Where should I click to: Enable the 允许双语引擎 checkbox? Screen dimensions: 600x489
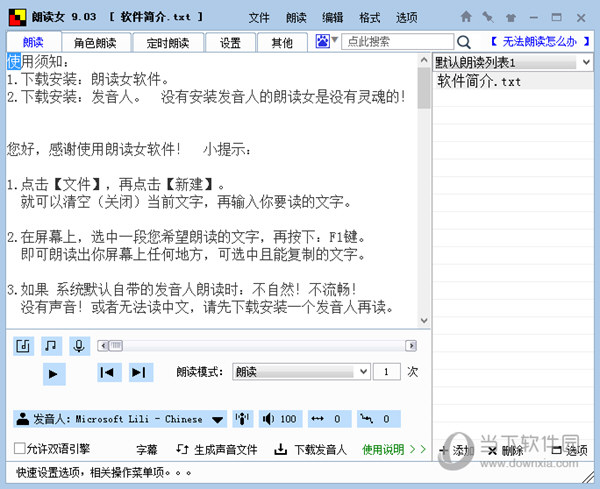coord(20,448)
